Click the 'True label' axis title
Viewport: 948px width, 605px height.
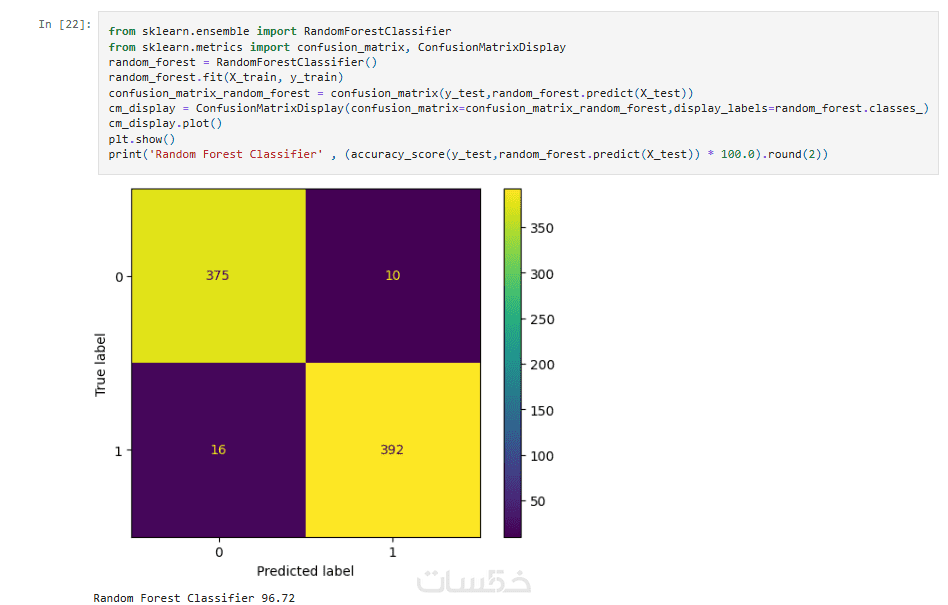coord(100,364)
